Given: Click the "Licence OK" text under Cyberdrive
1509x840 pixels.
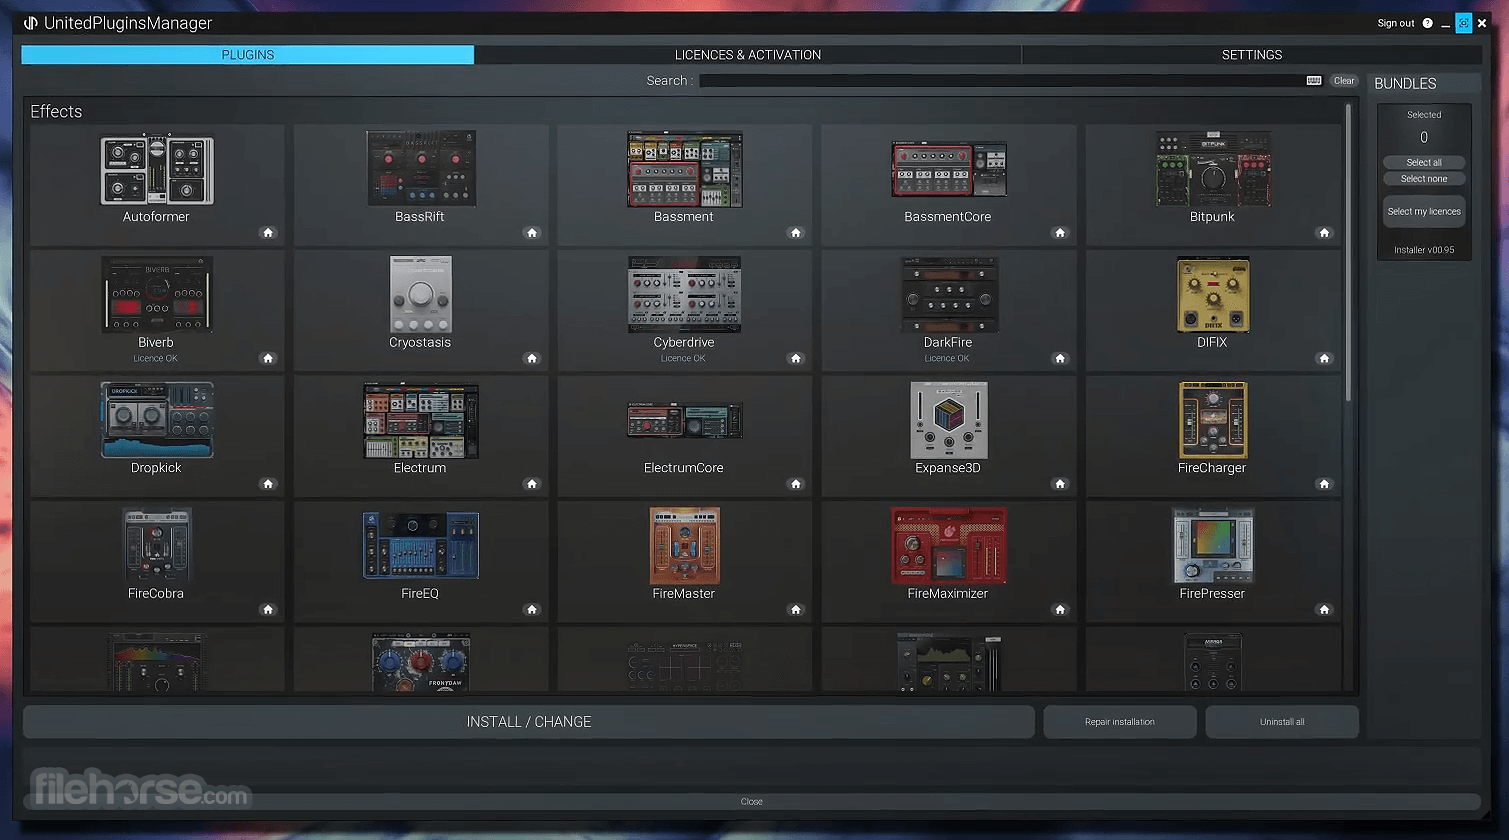Looking at the screenshot, I should (684, 359).
